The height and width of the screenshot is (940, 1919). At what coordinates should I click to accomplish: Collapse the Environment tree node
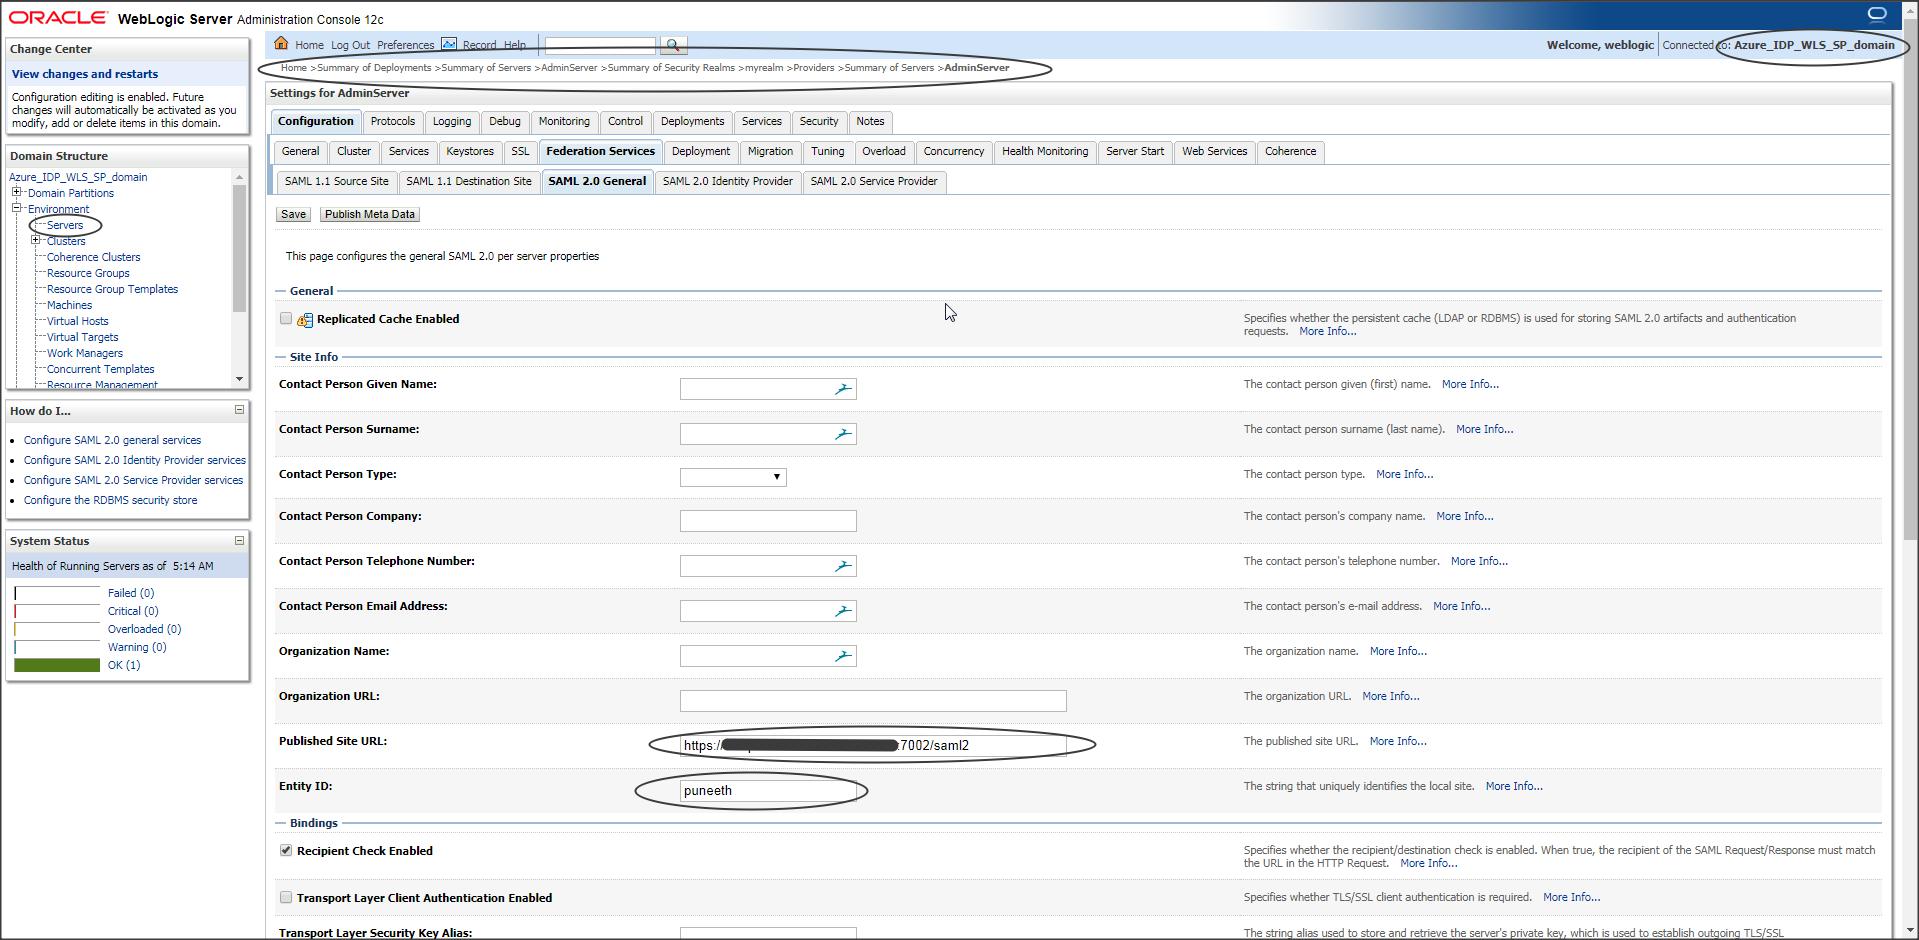point(16,208)
